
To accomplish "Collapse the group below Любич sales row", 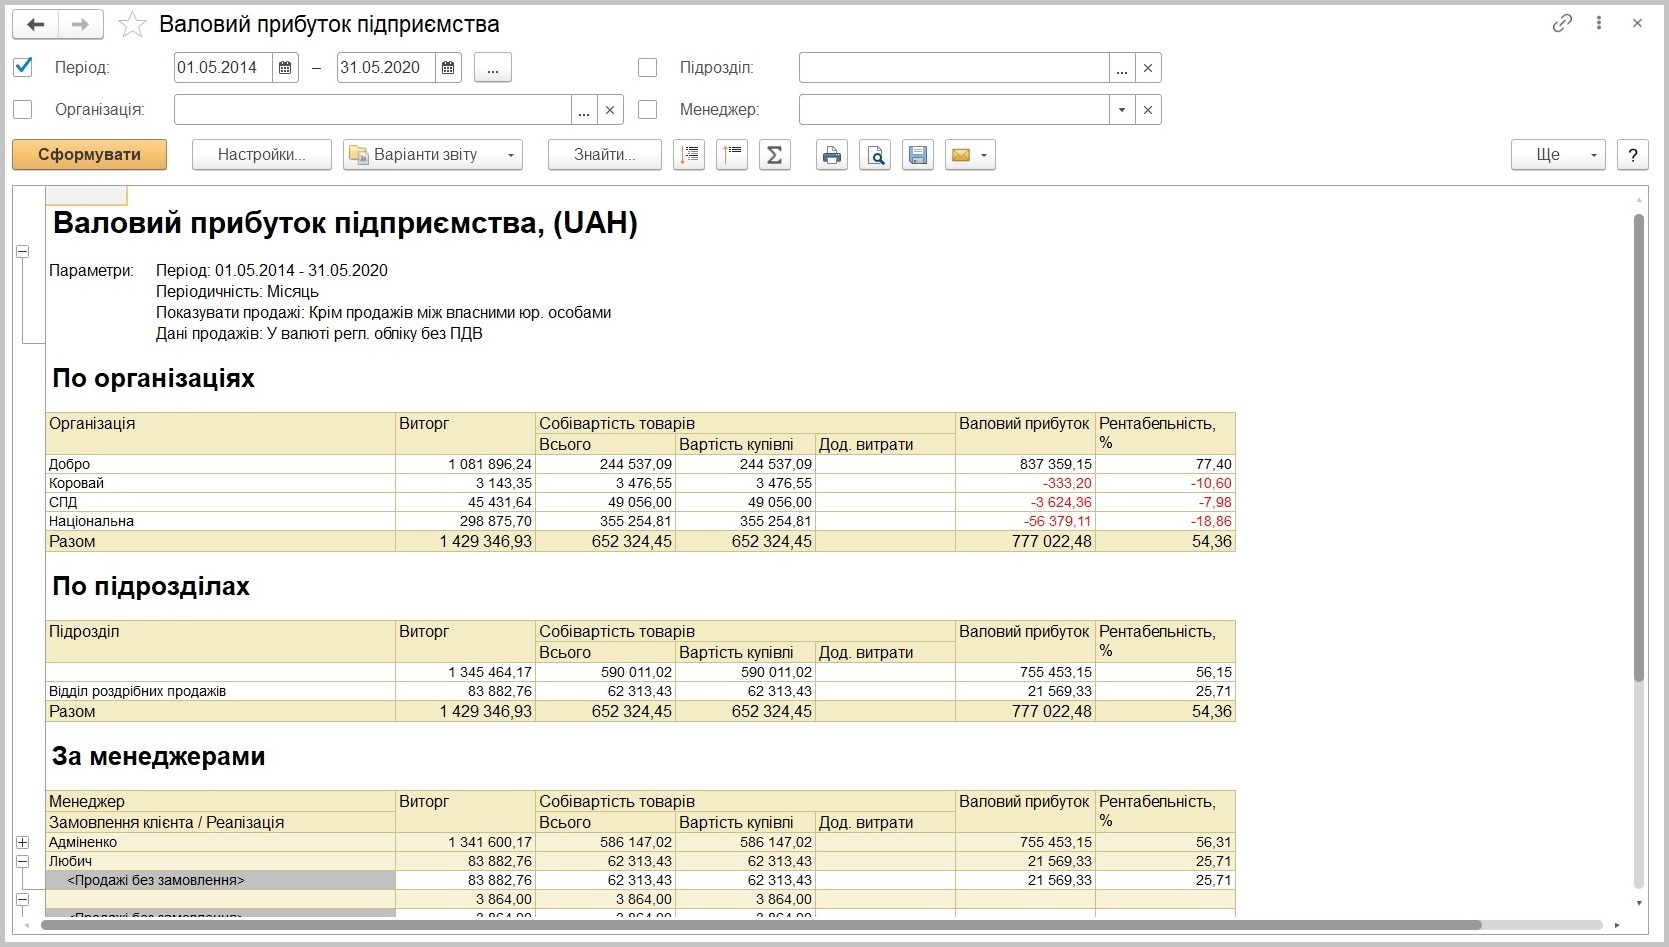I will [x=22, y=900].
